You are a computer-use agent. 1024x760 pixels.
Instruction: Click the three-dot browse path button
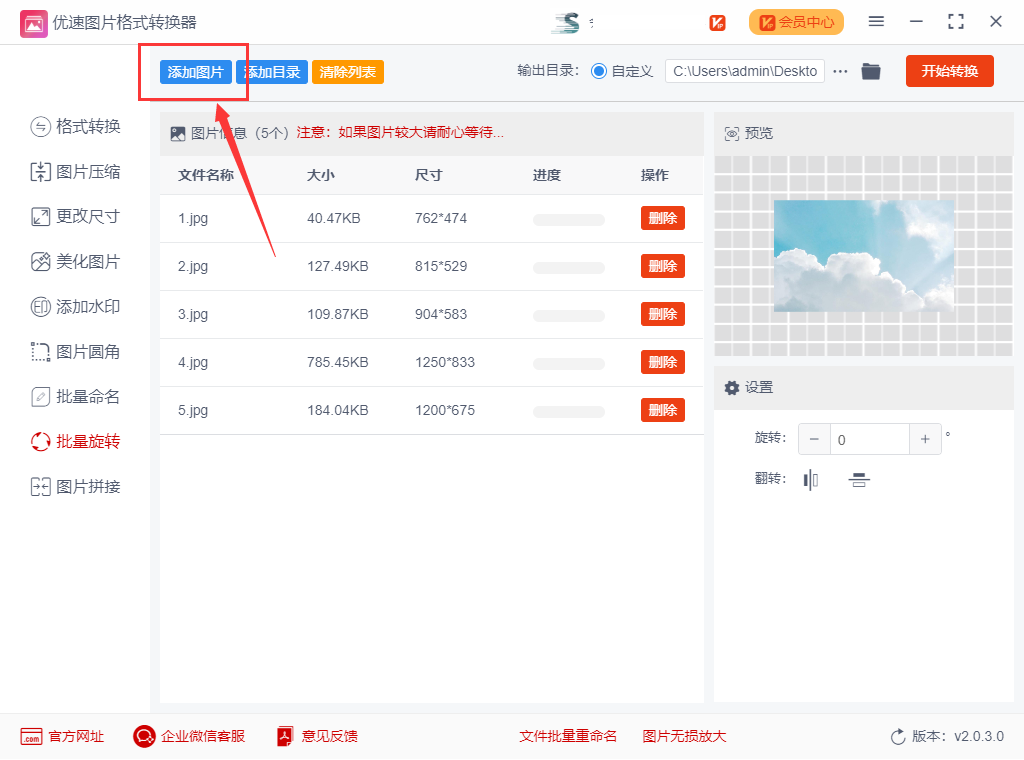click(840, 71)
